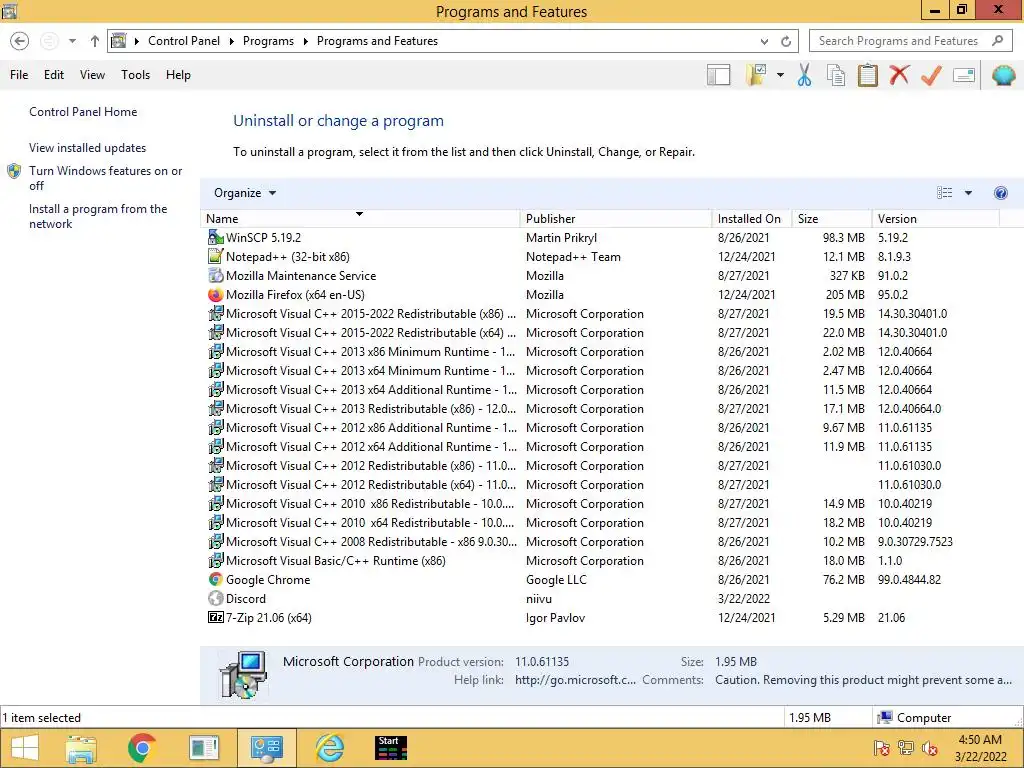Open the Tools menu

click(135, 75)
